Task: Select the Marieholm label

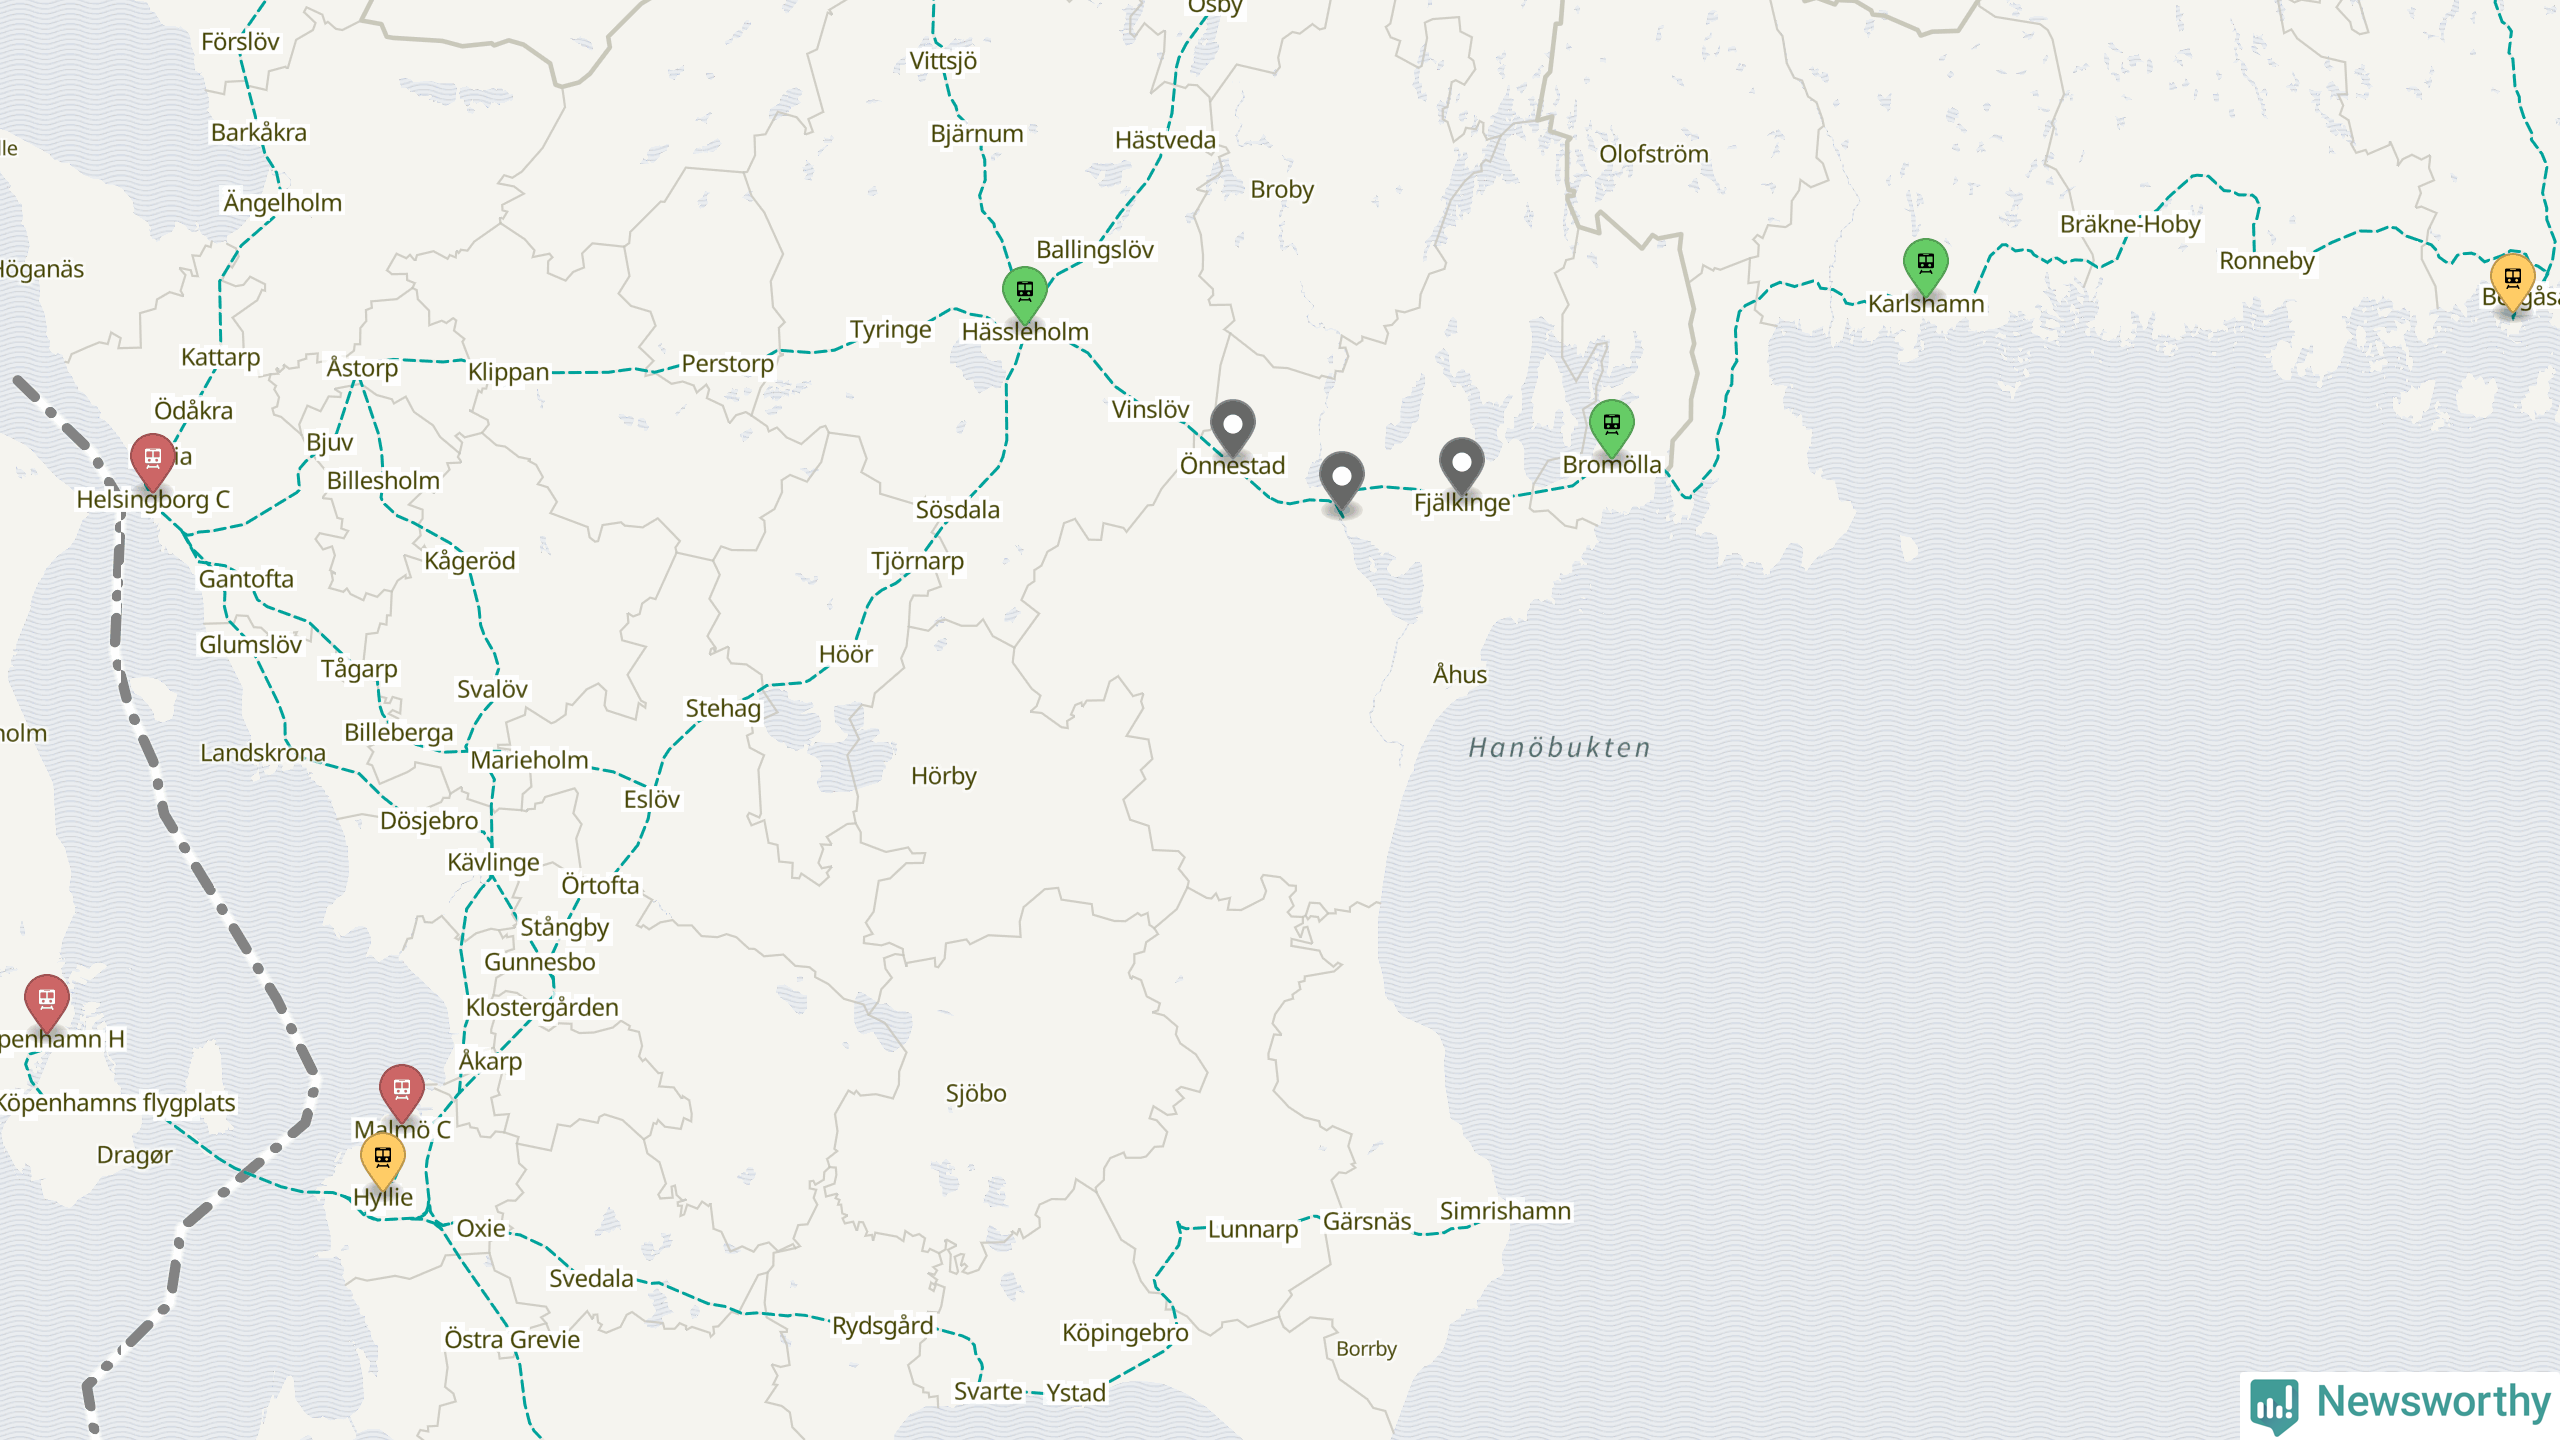Action: [530, 760]
